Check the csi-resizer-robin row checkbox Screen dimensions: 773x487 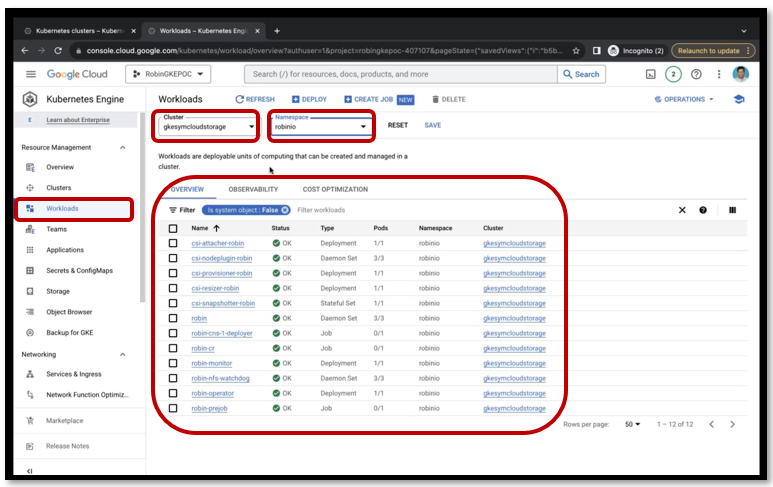(173, 288)
